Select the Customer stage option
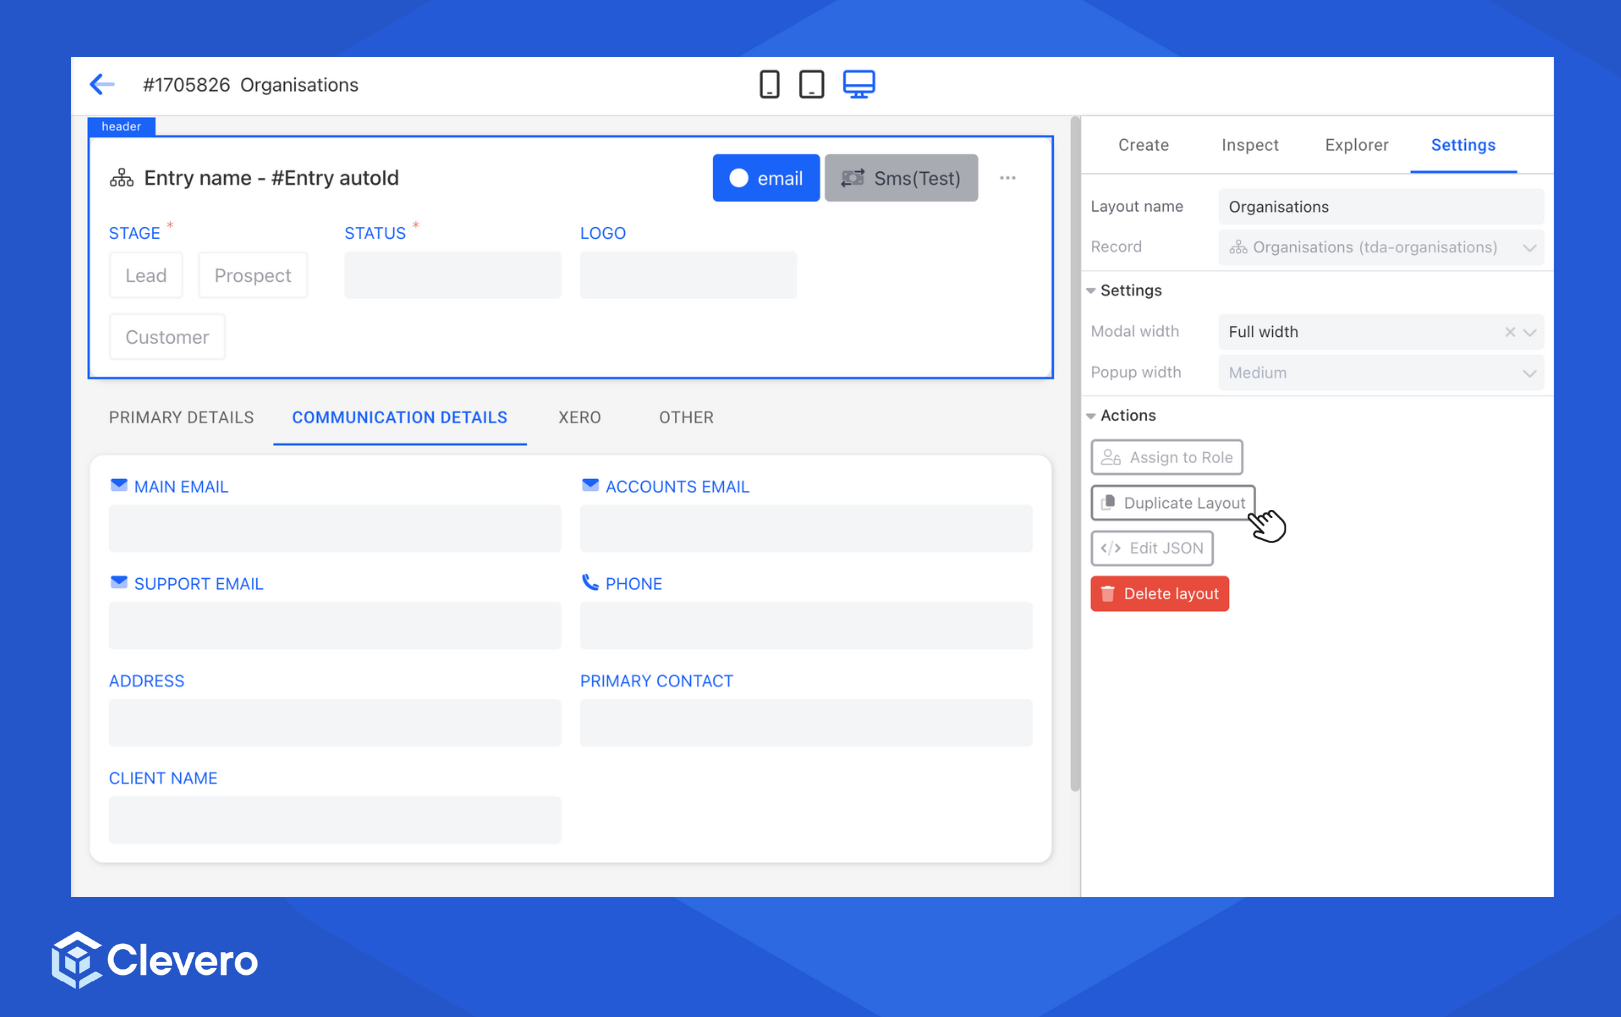The width and height of the screenshot is (1621, 1017). [167, 337]
